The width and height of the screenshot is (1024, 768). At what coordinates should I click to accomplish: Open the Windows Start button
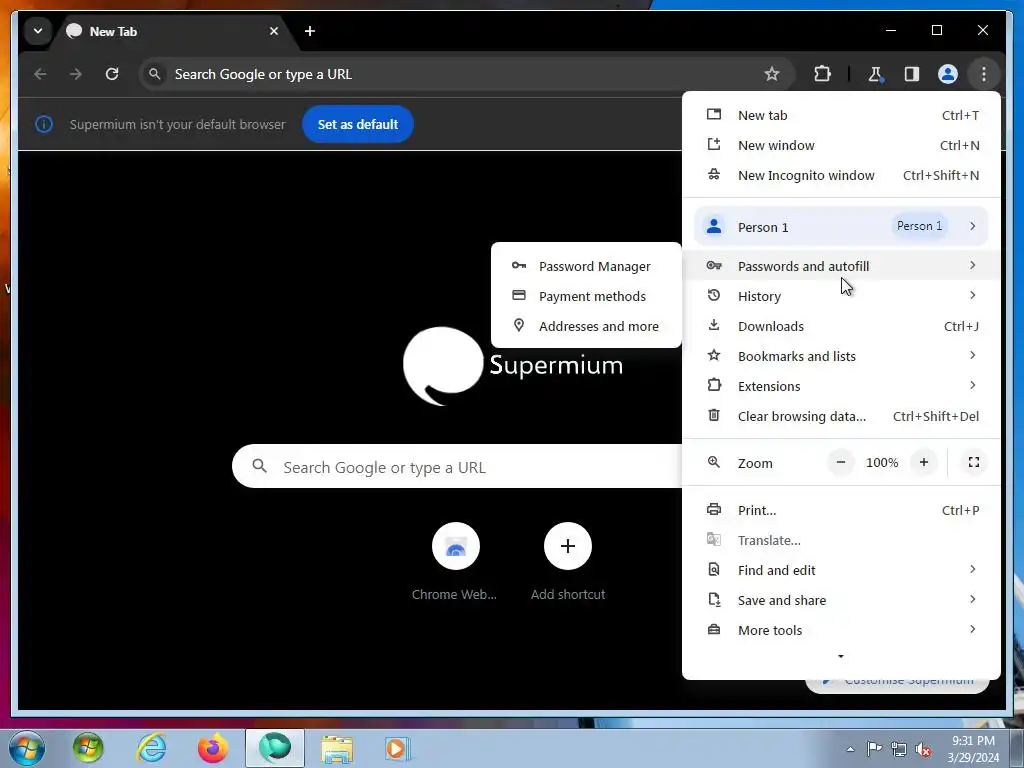(27, 748)
